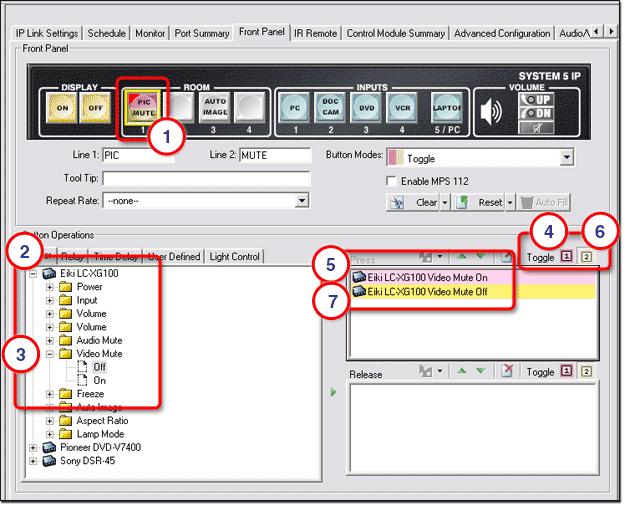The height and width of the screenshot is (511, 630).
Task: Select Press toggle state 1
Action: click(x=568, y=257)
